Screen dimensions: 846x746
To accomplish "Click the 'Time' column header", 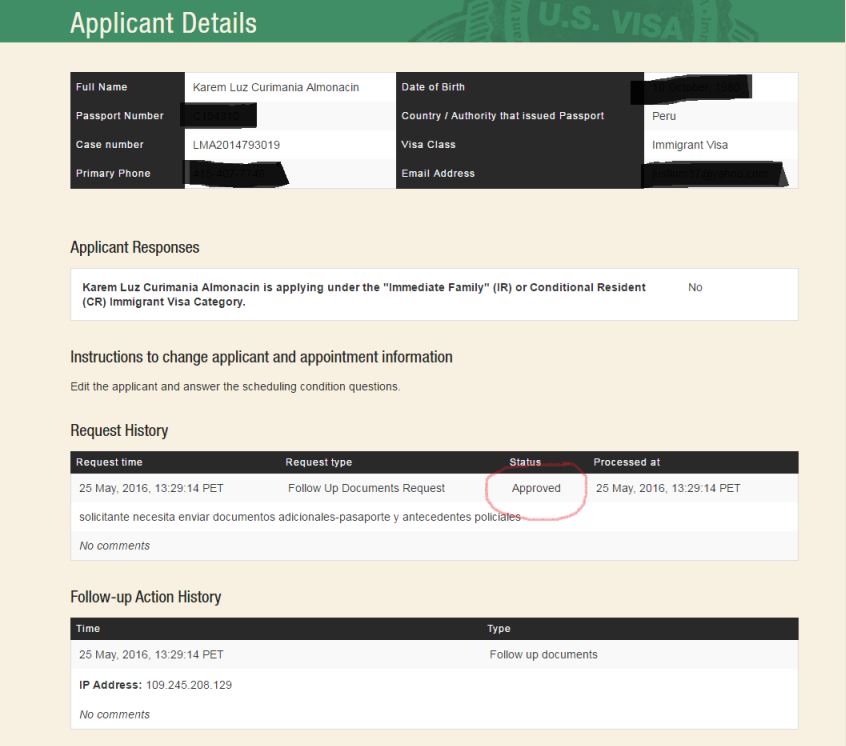I will tap(88, 628).
